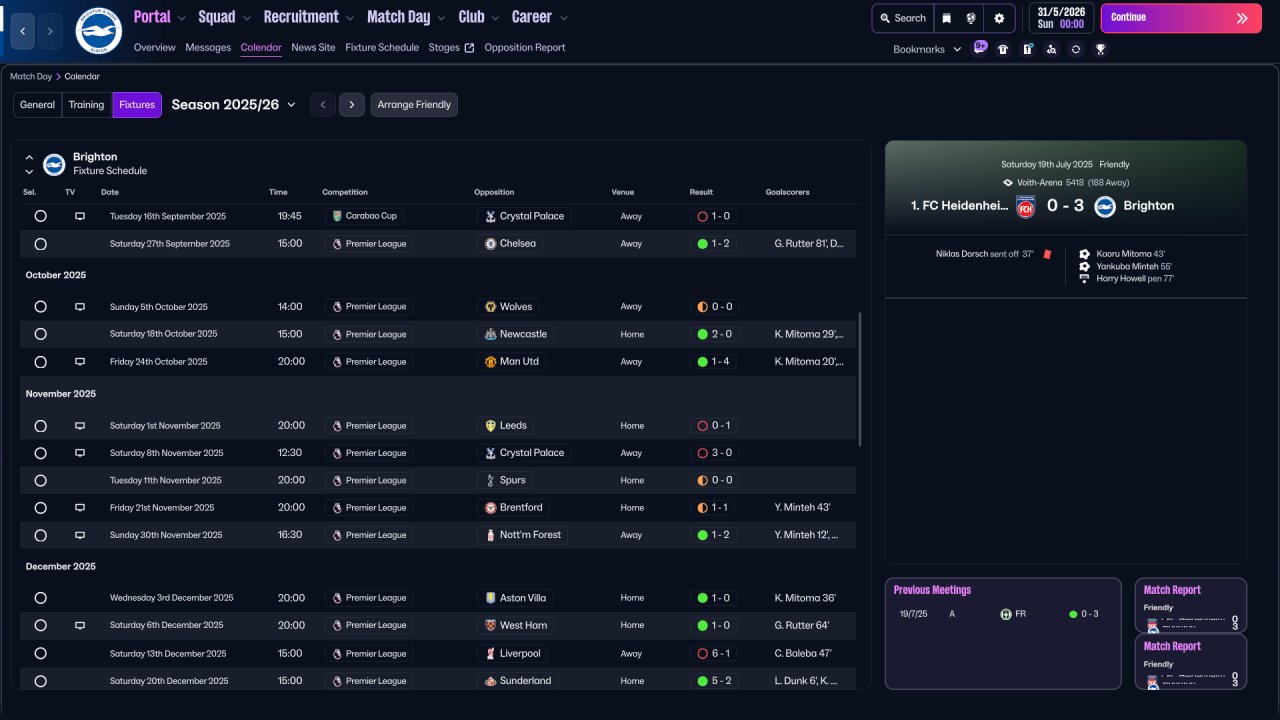Open the Fixture Schedule subtab

(x=382, y=47)
